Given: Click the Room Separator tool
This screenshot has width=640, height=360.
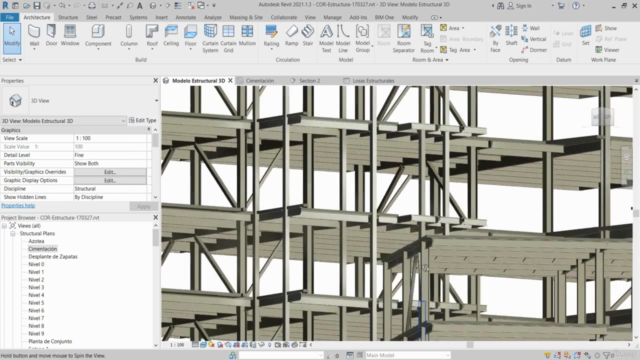Looking at the screenshot, I should 404,38.
